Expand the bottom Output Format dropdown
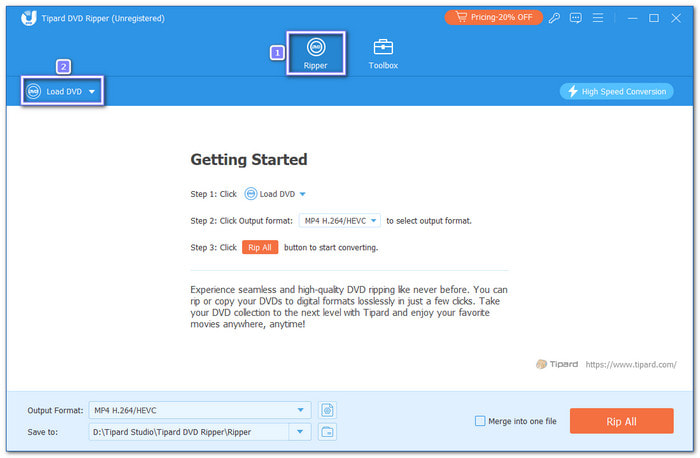The height and width of the screenshot is (458, 700). point(302,410)
